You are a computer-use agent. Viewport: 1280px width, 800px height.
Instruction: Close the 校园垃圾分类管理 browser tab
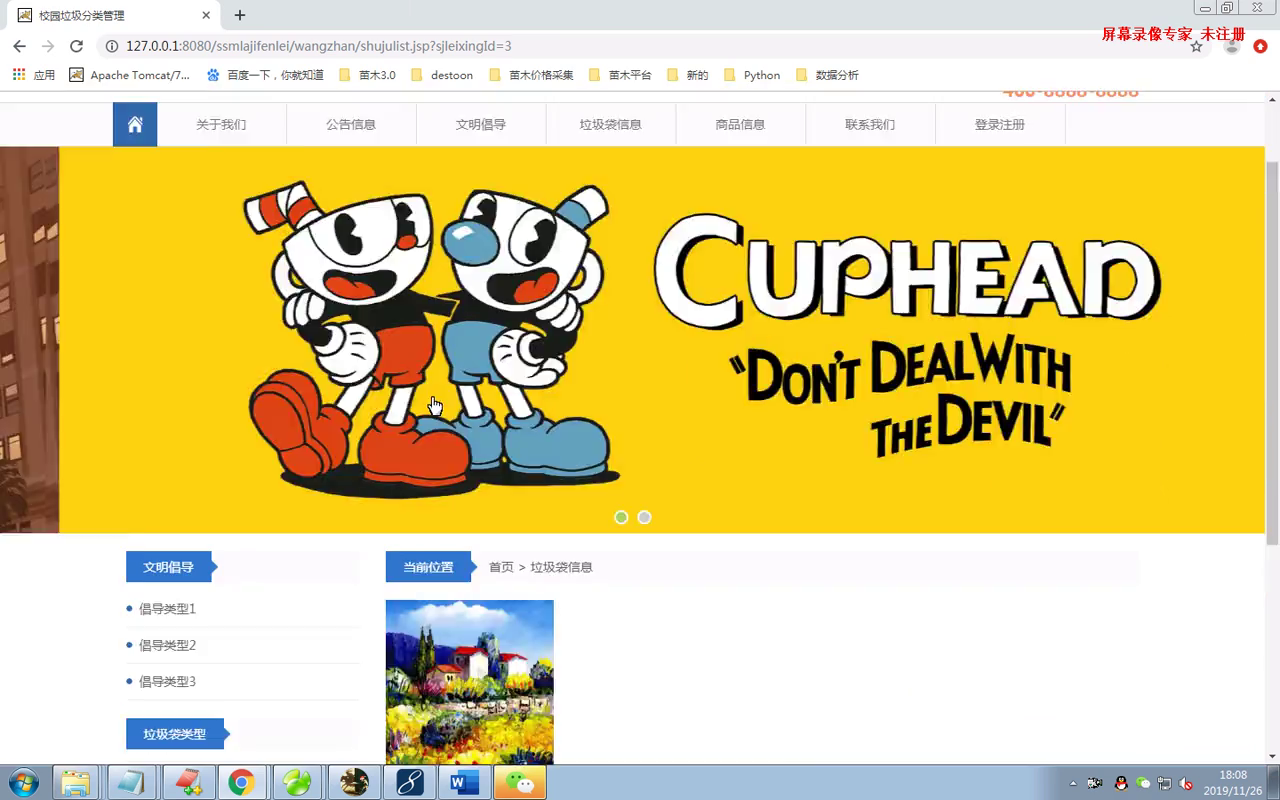click(206, 16)
